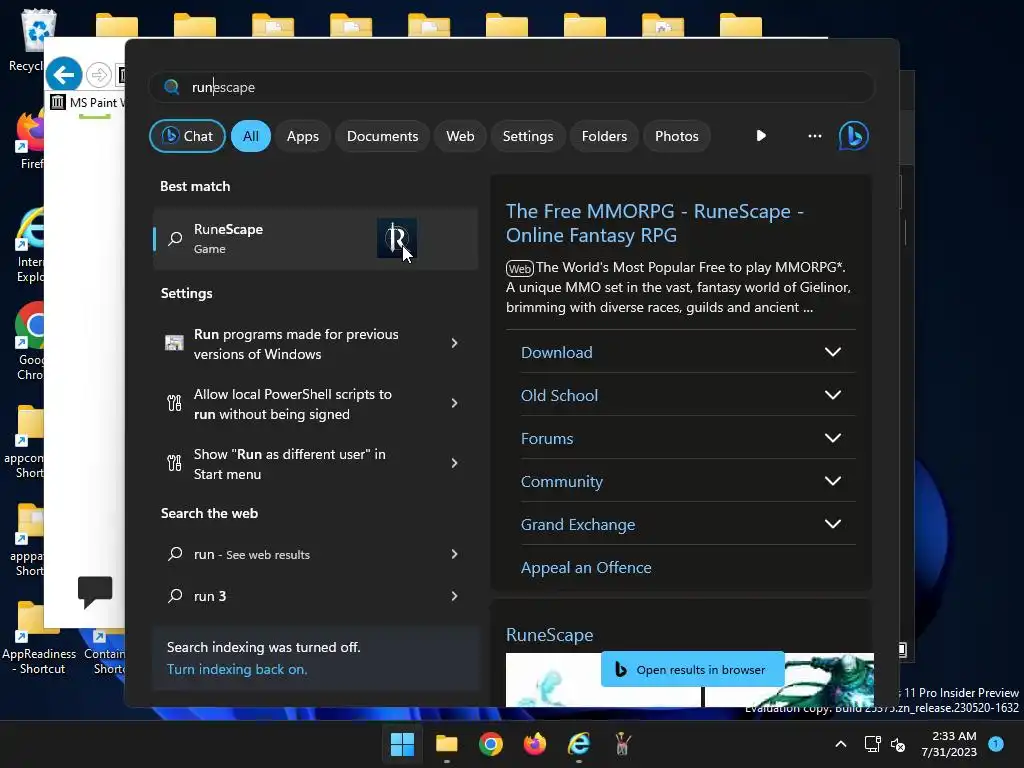Viewport: 1024px width, 768px height.
Task: Expand the Download section
Action: (x=833, y=352)
